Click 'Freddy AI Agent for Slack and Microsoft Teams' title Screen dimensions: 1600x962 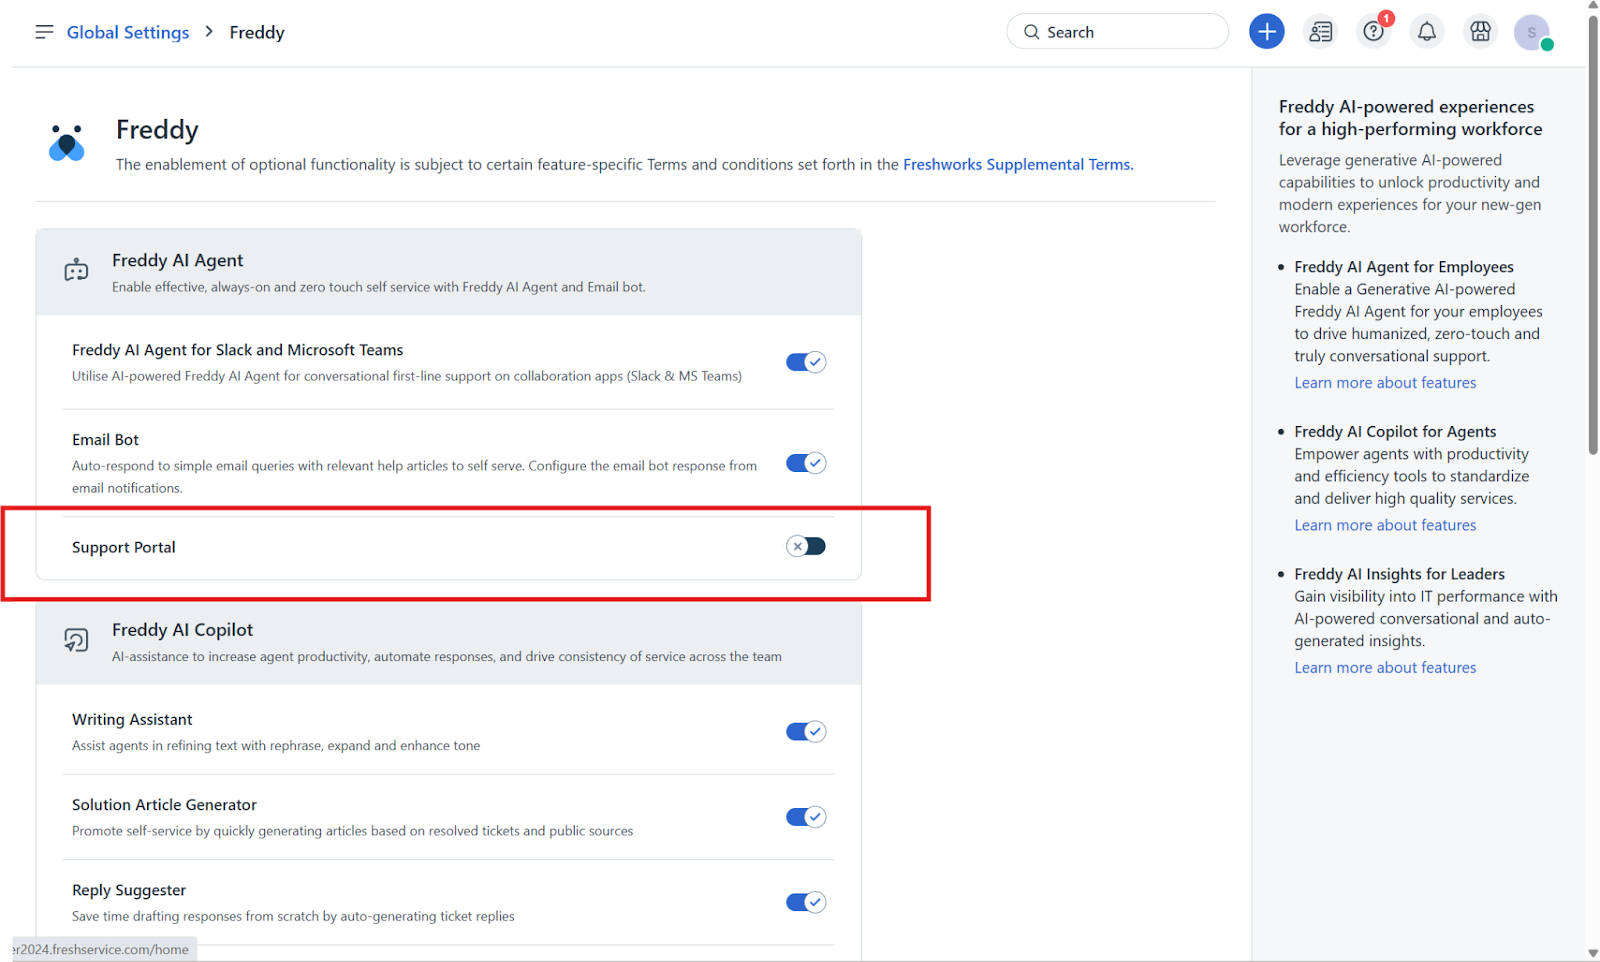tap(238, 350)
